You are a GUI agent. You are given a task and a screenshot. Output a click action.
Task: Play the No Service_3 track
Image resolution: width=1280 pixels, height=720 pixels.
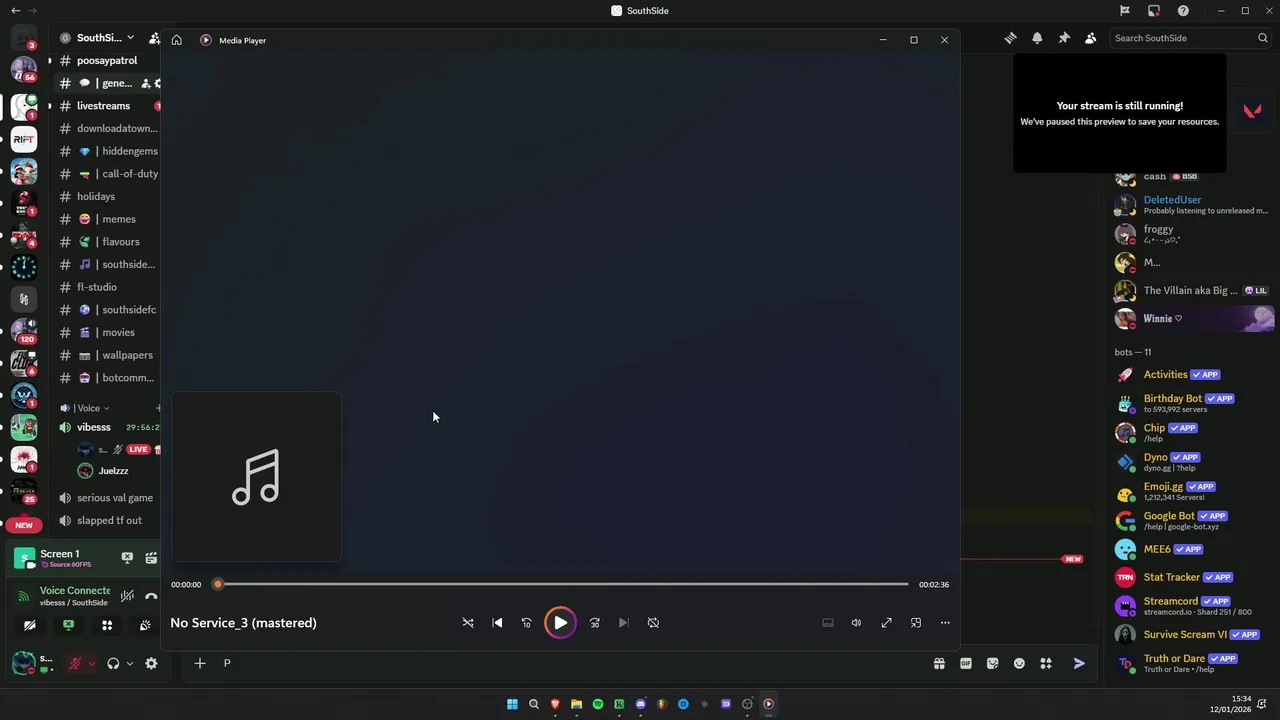click(x=560, y=622)
